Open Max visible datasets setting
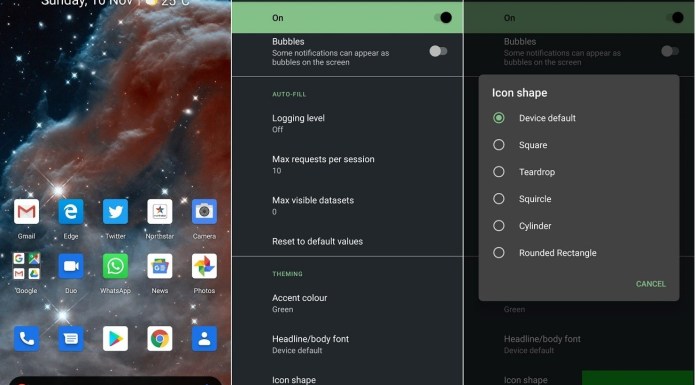Viewport: 696px width, 385px height. 347,205
